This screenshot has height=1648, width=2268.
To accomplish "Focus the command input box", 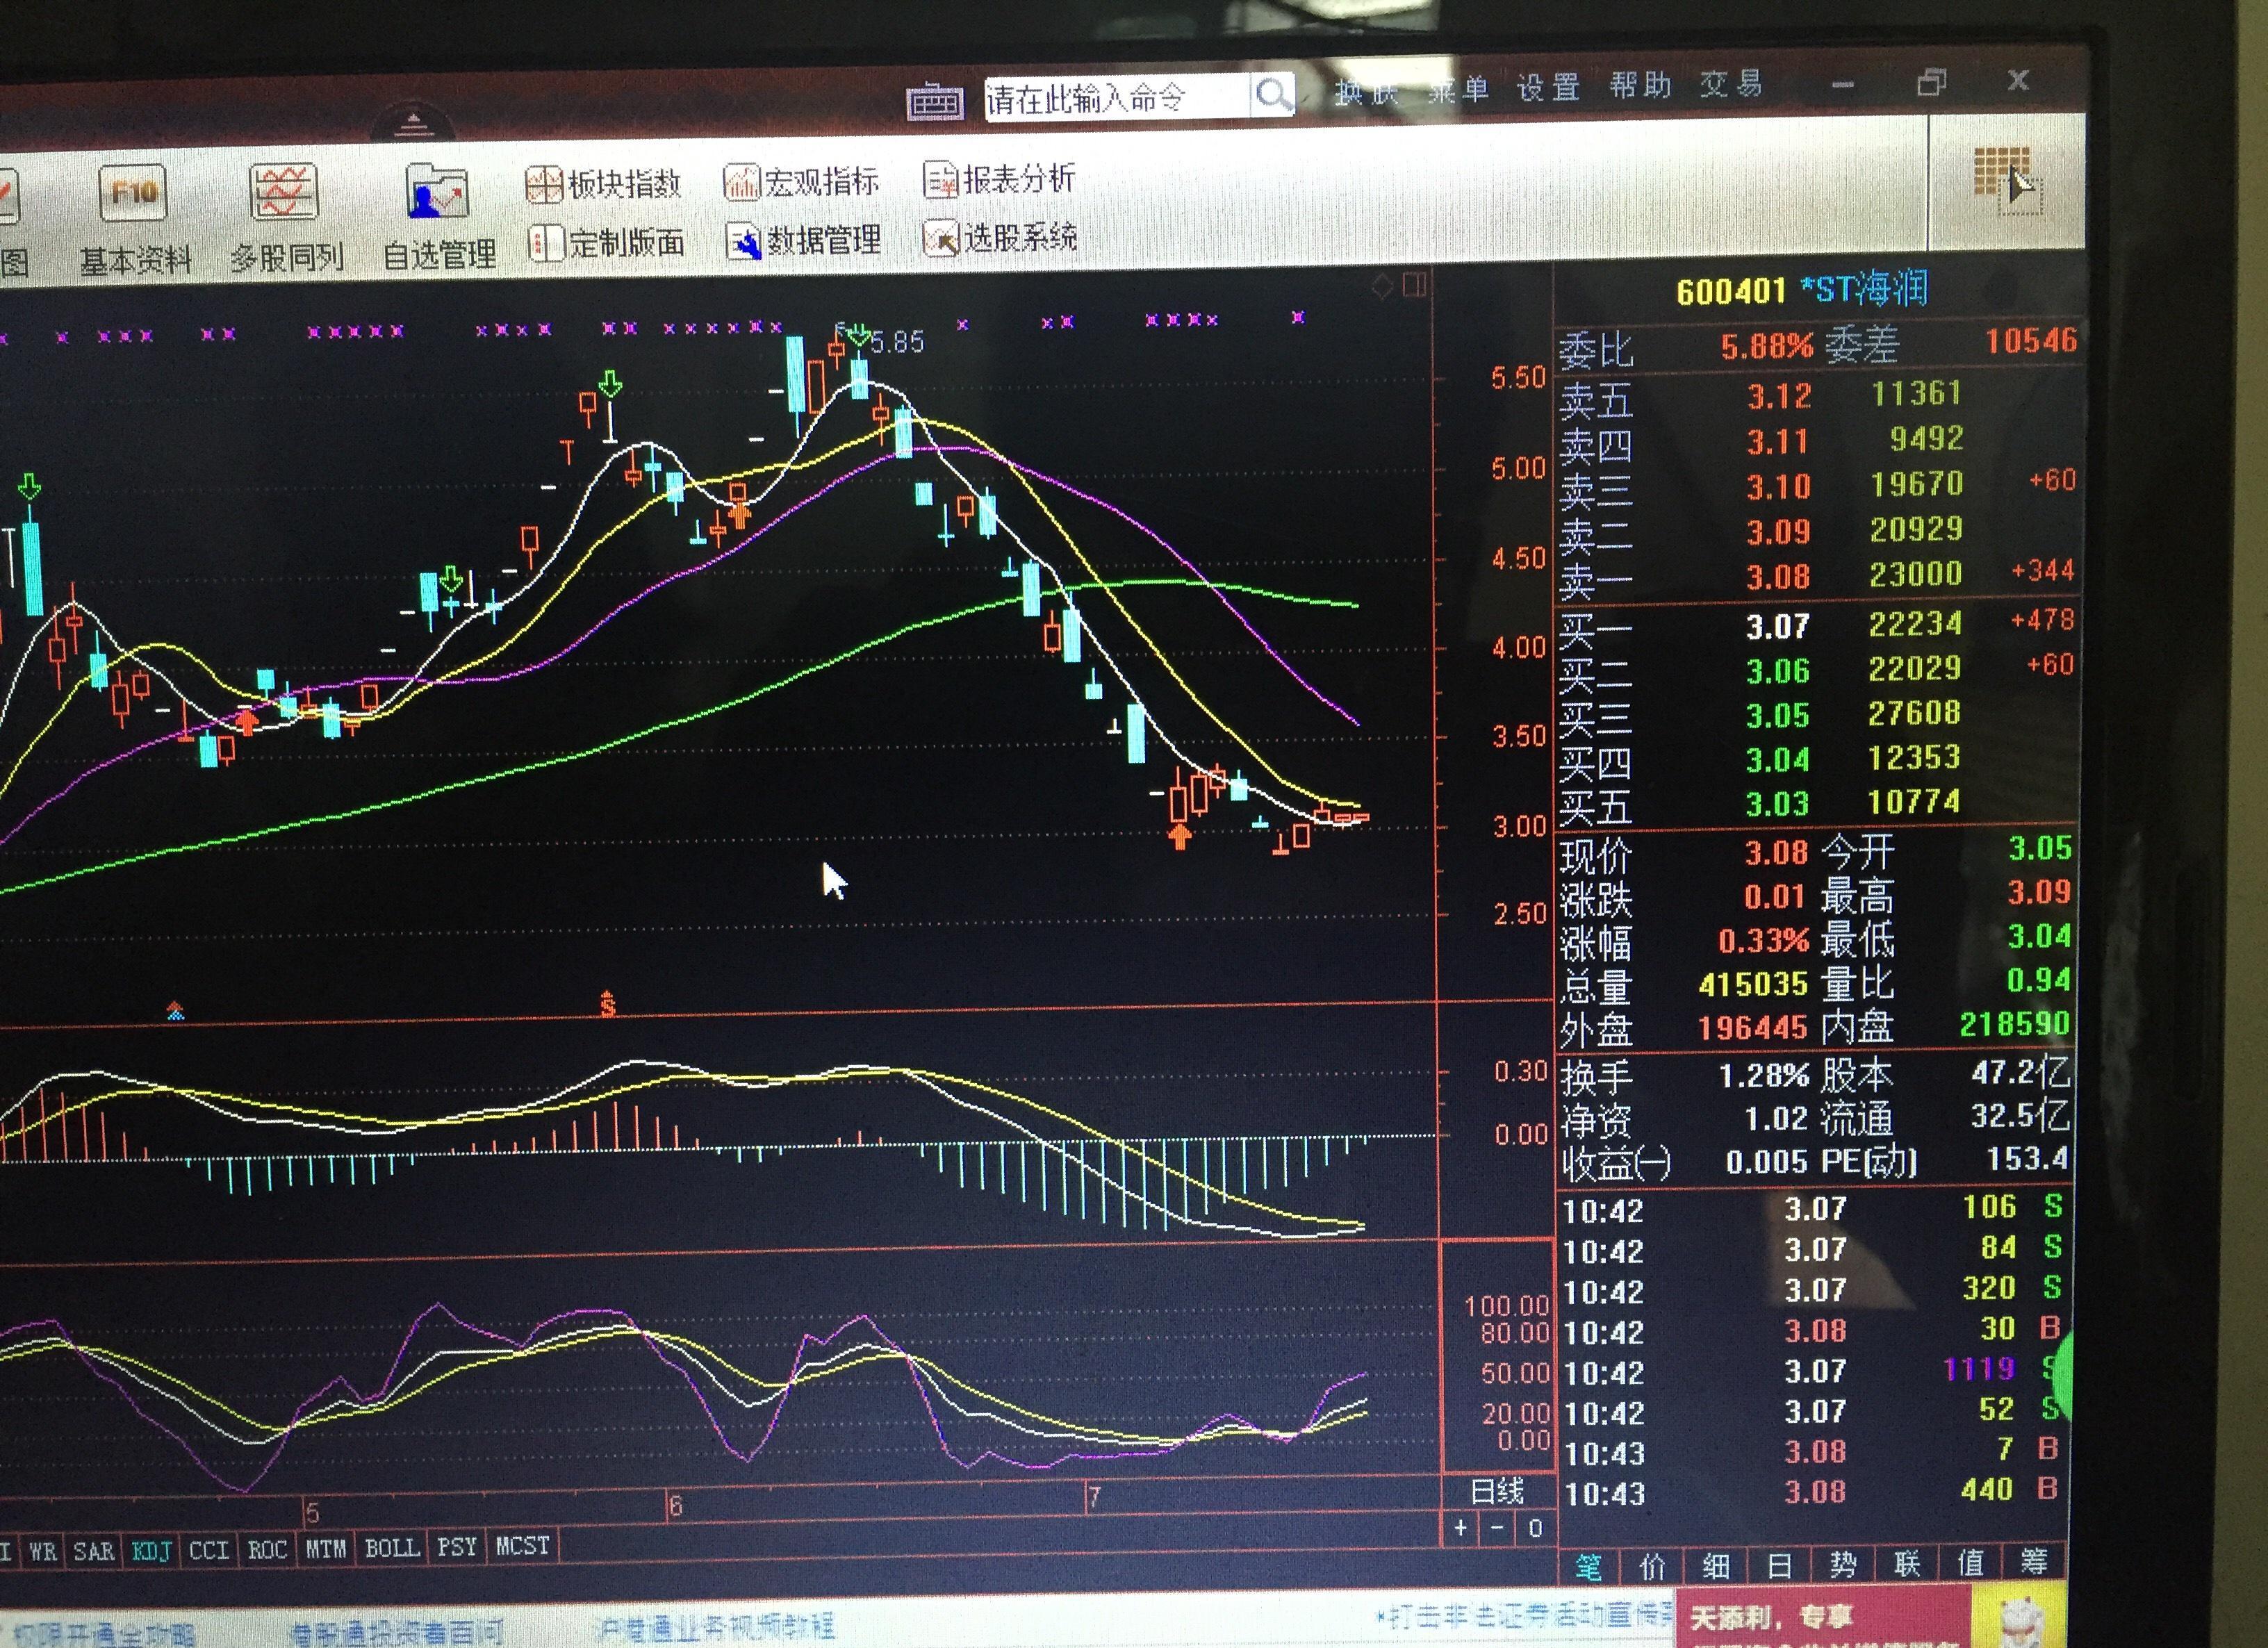I will [1117, 98].
